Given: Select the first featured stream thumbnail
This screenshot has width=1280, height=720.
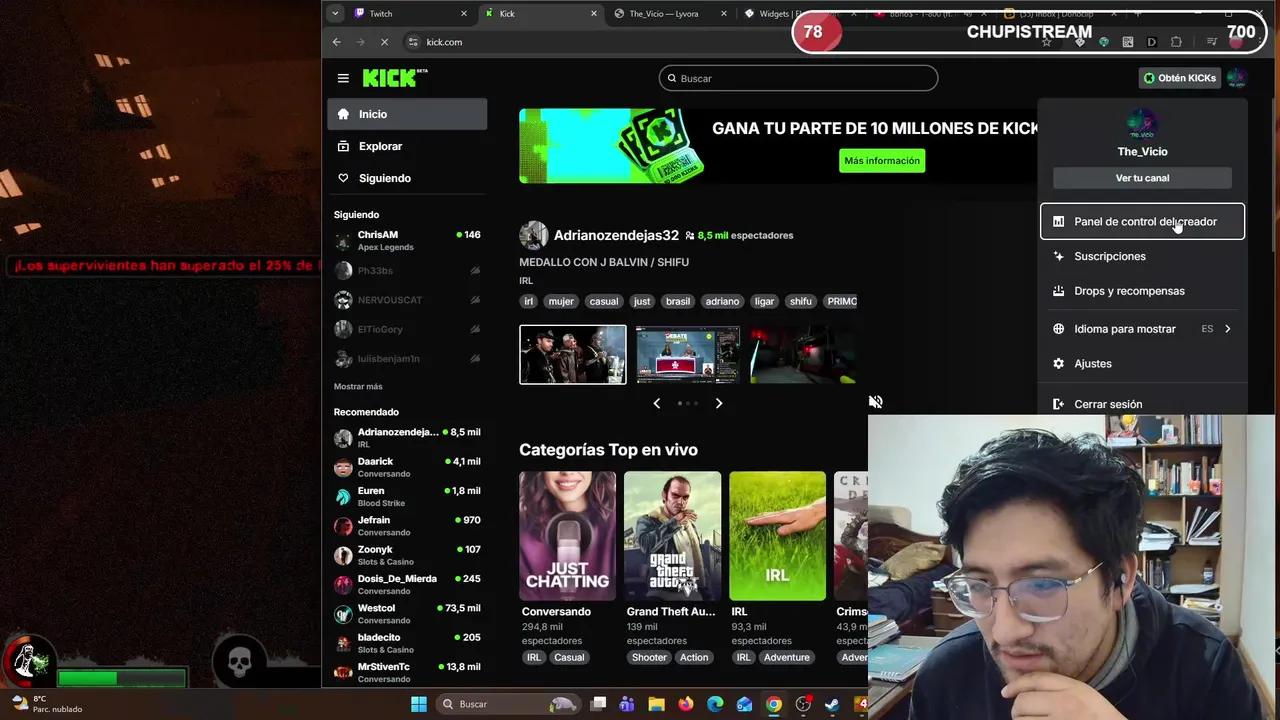Looking at the screenshot, I should click(x=573, y=355).
